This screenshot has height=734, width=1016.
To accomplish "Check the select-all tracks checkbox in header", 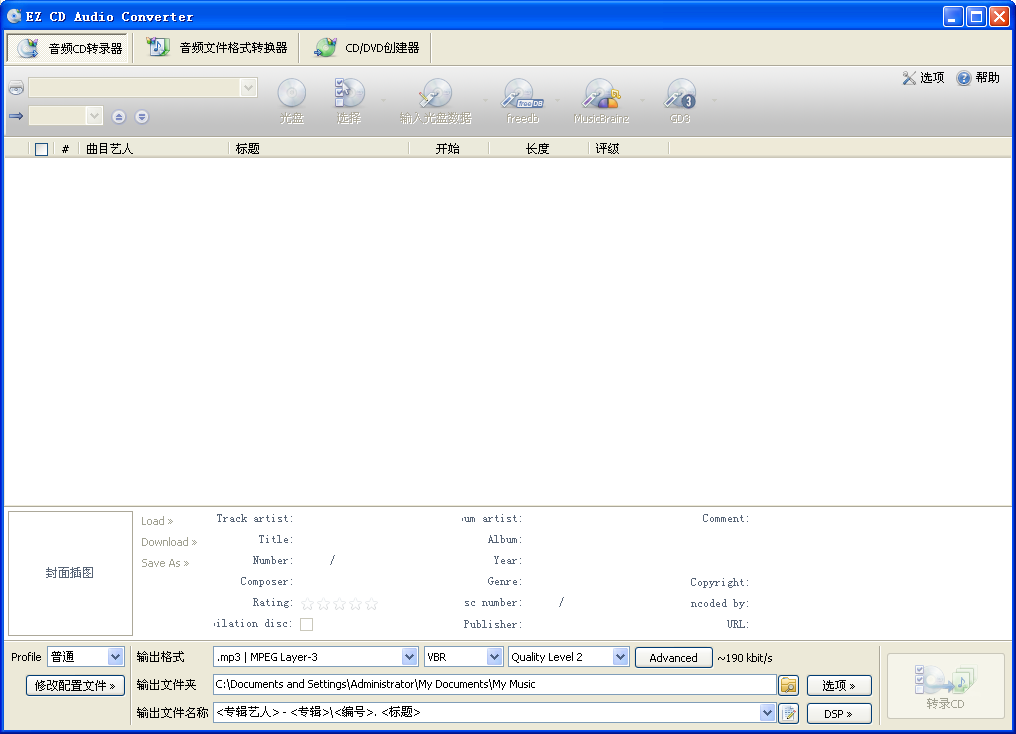I will point(40,147).
